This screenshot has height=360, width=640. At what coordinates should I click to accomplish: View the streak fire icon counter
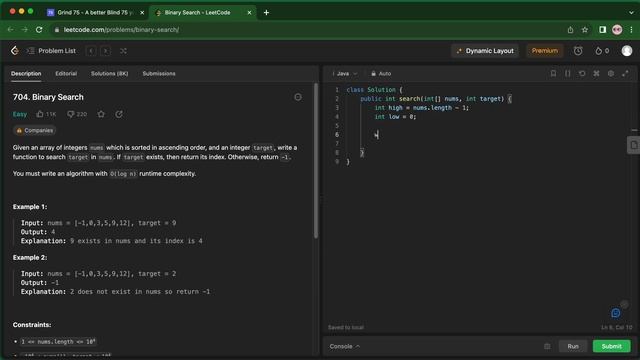602,51
